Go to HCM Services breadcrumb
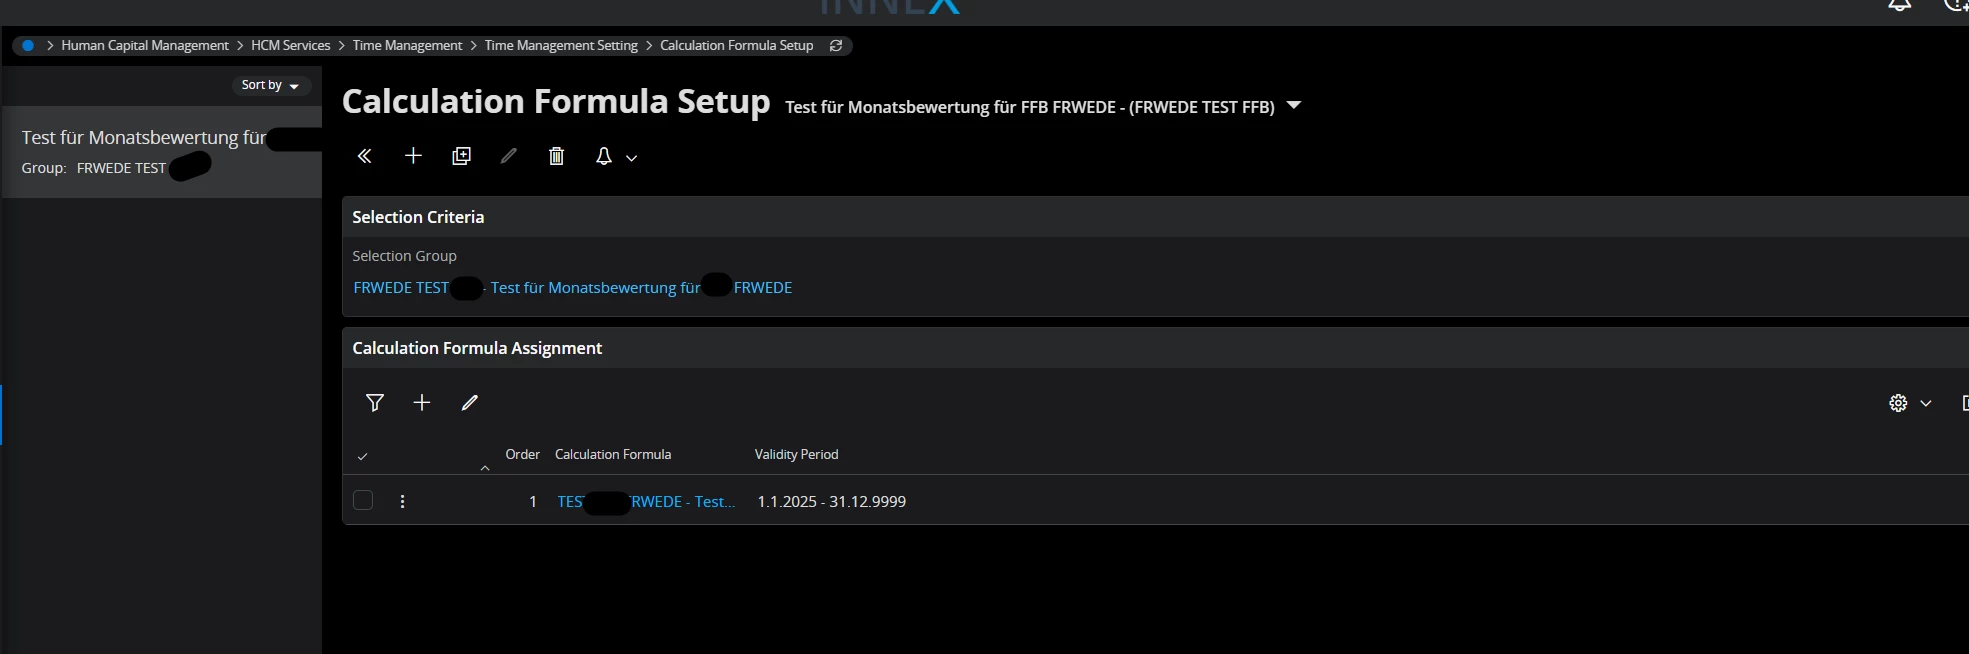Screen dimensions: 1969x654 (291, 46)
